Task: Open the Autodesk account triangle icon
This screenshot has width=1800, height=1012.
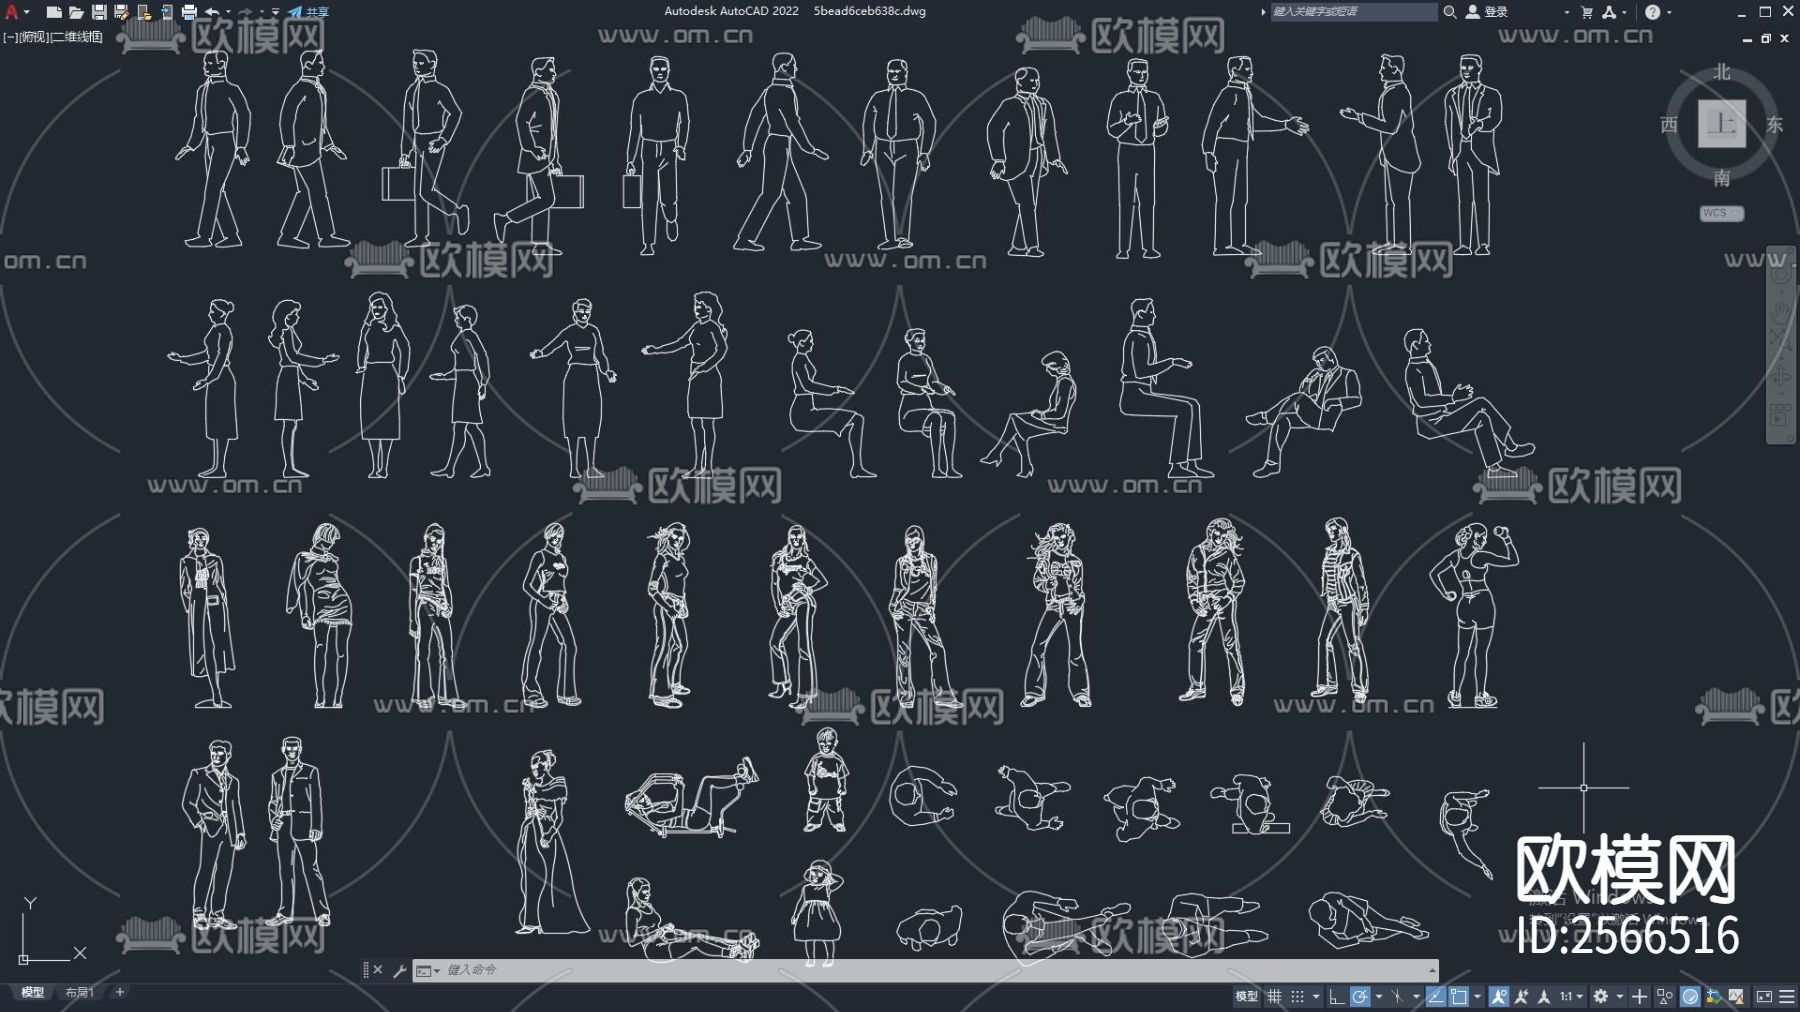Action: [x=1609, y=12]
